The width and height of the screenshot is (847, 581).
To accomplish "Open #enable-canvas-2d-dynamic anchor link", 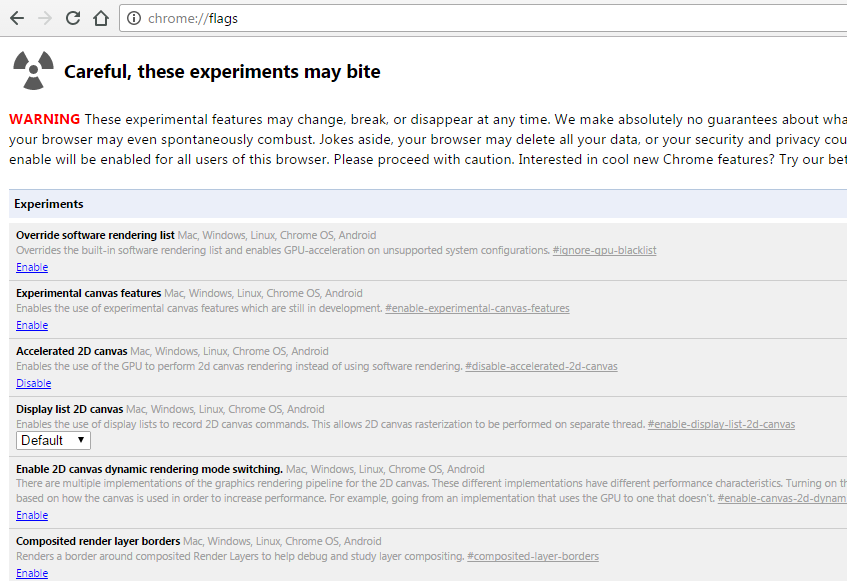I will tap(782, 498).
